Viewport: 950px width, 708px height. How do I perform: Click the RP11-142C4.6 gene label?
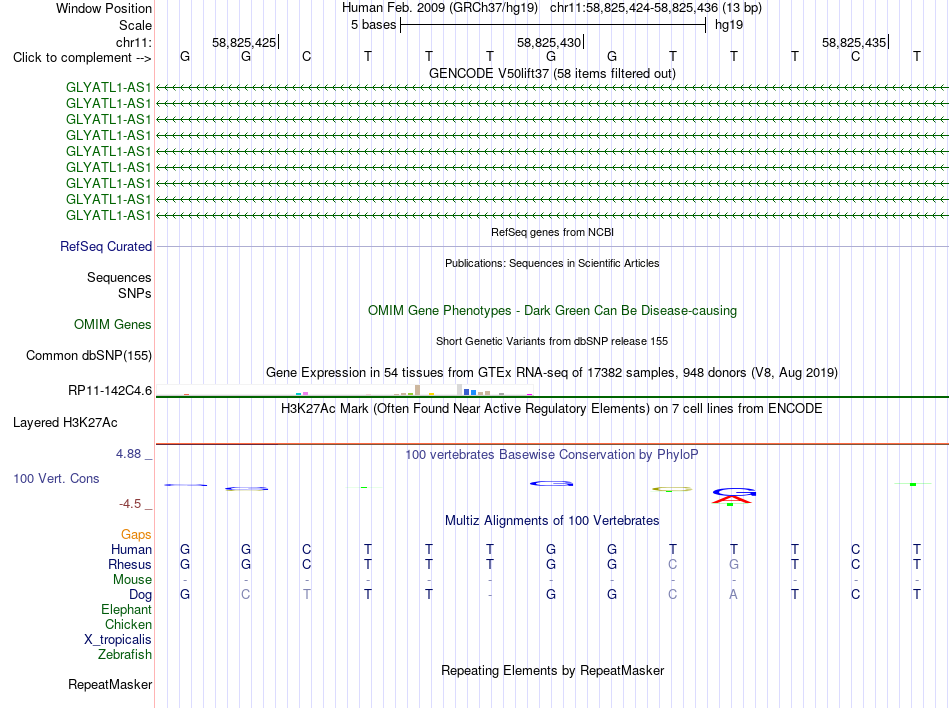(110, 391)
